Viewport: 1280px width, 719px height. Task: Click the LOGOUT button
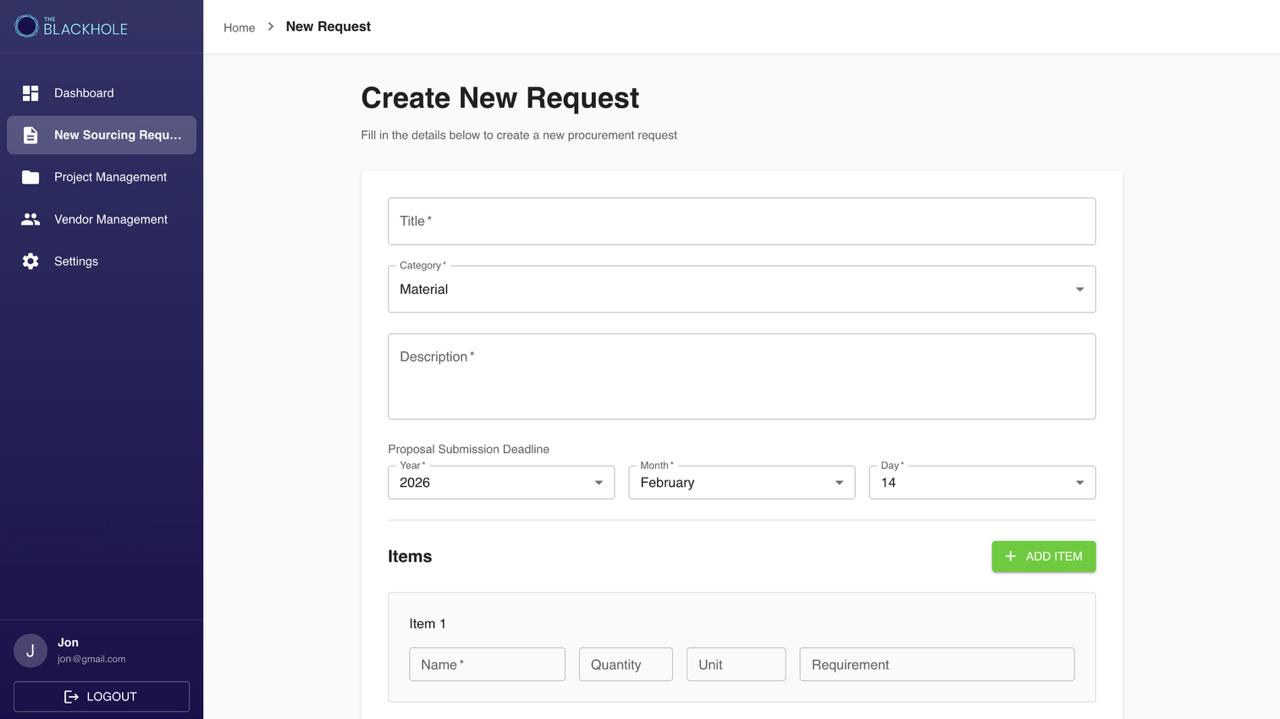[x=101, y=697]
